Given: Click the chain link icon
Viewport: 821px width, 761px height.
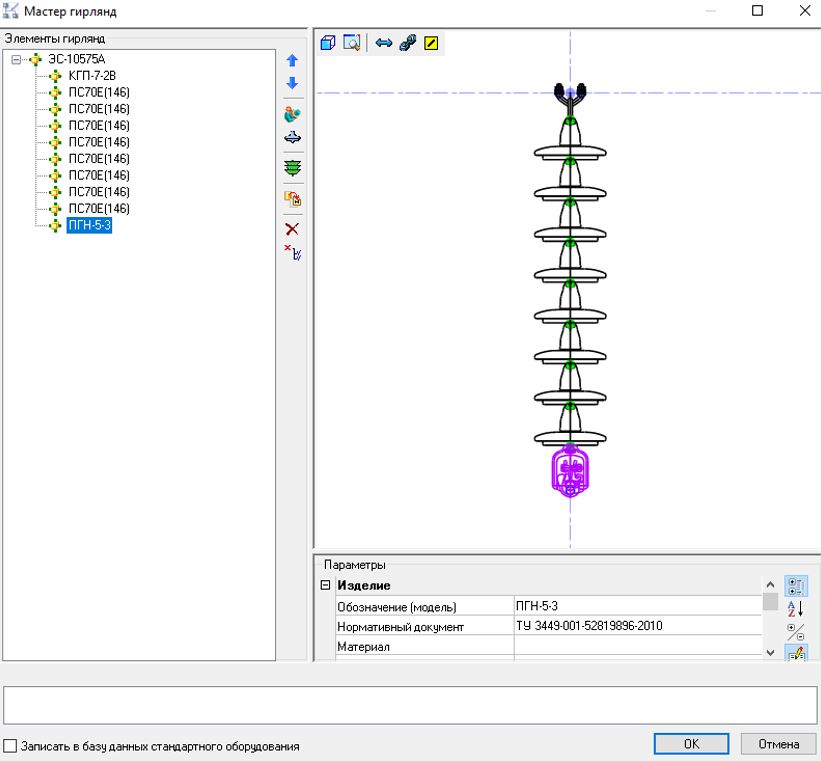Looking at the screenshot, I should pyautogui.click(x=406, y=43).
